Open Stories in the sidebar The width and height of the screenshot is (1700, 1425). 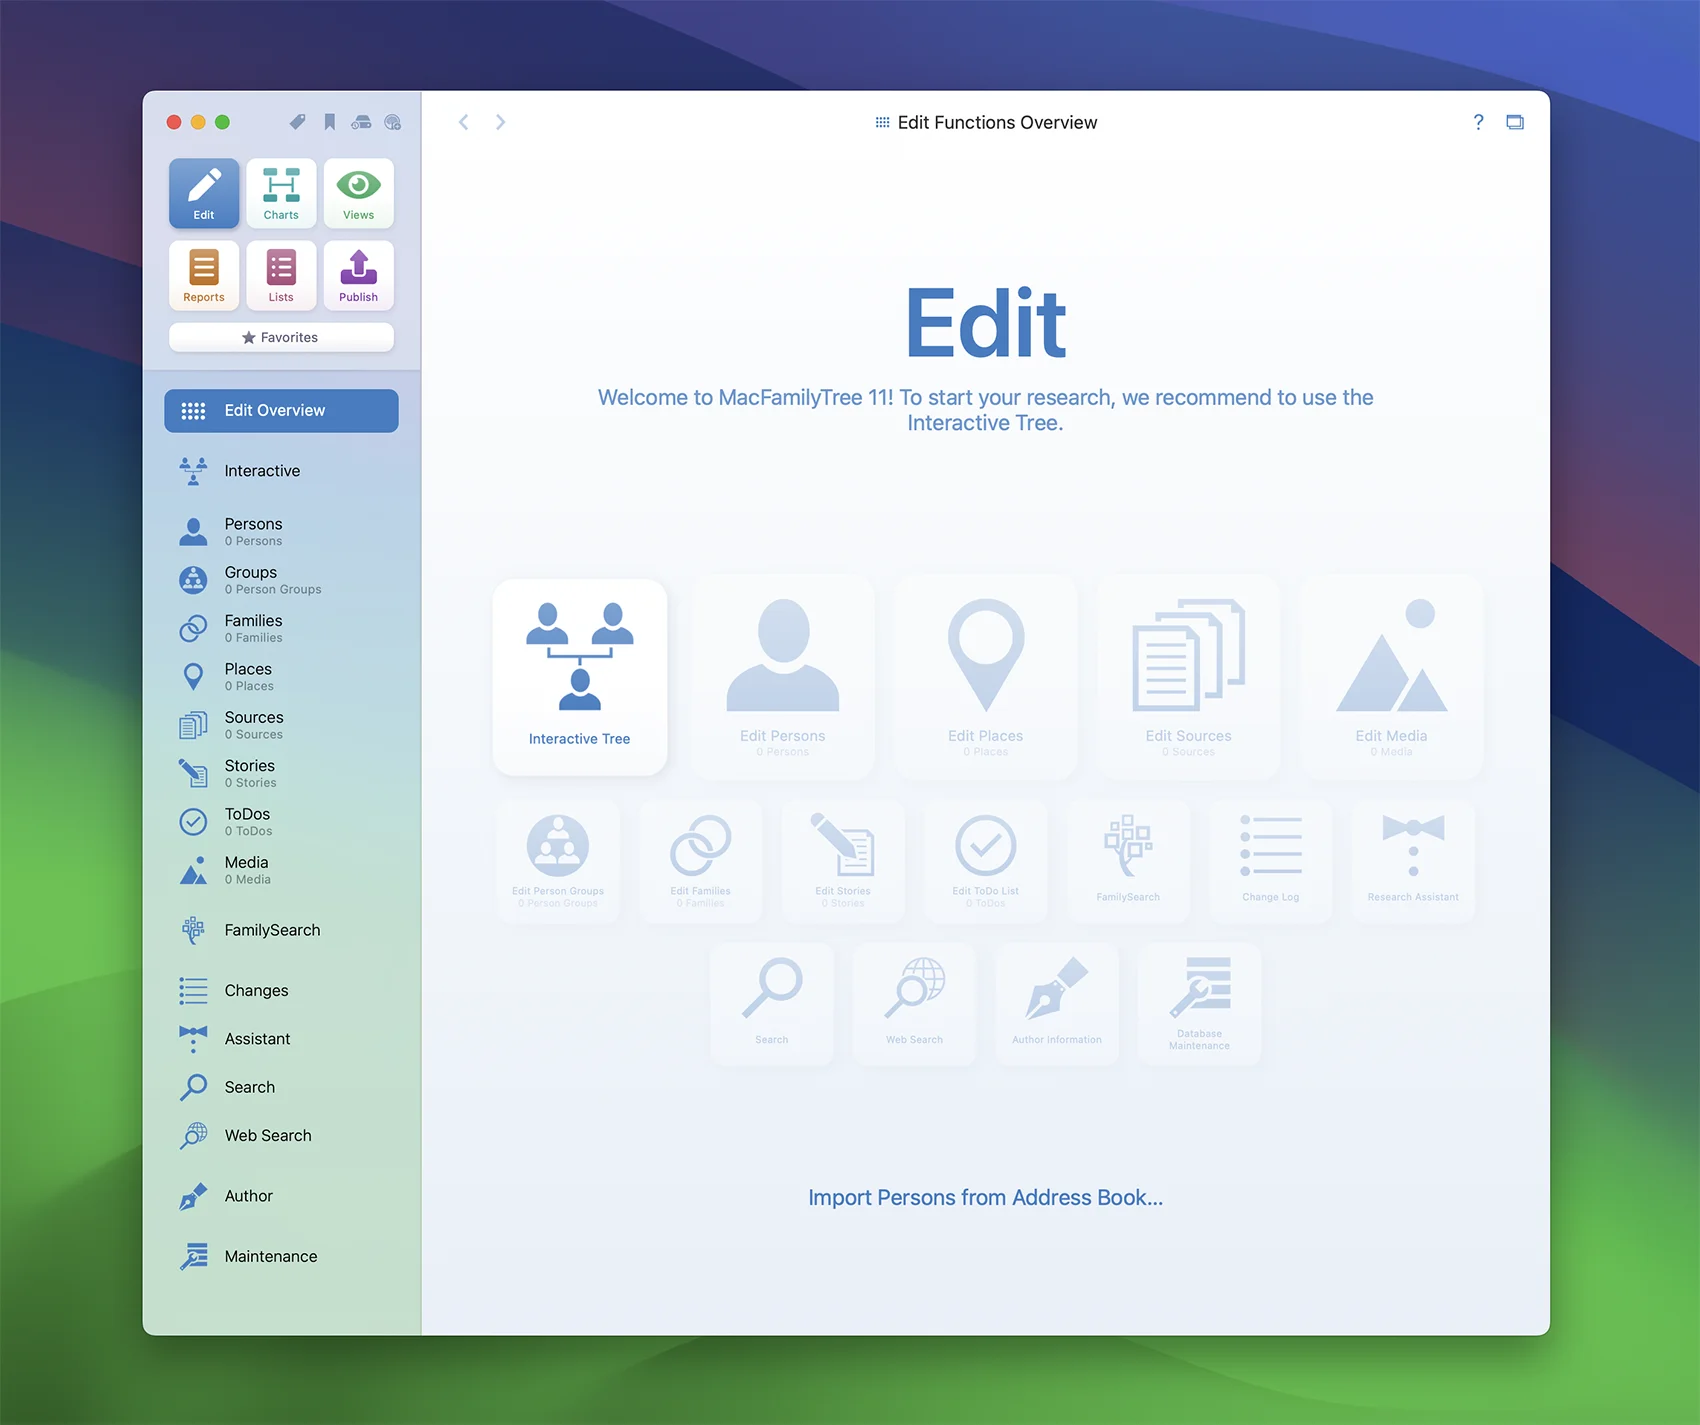281,773
